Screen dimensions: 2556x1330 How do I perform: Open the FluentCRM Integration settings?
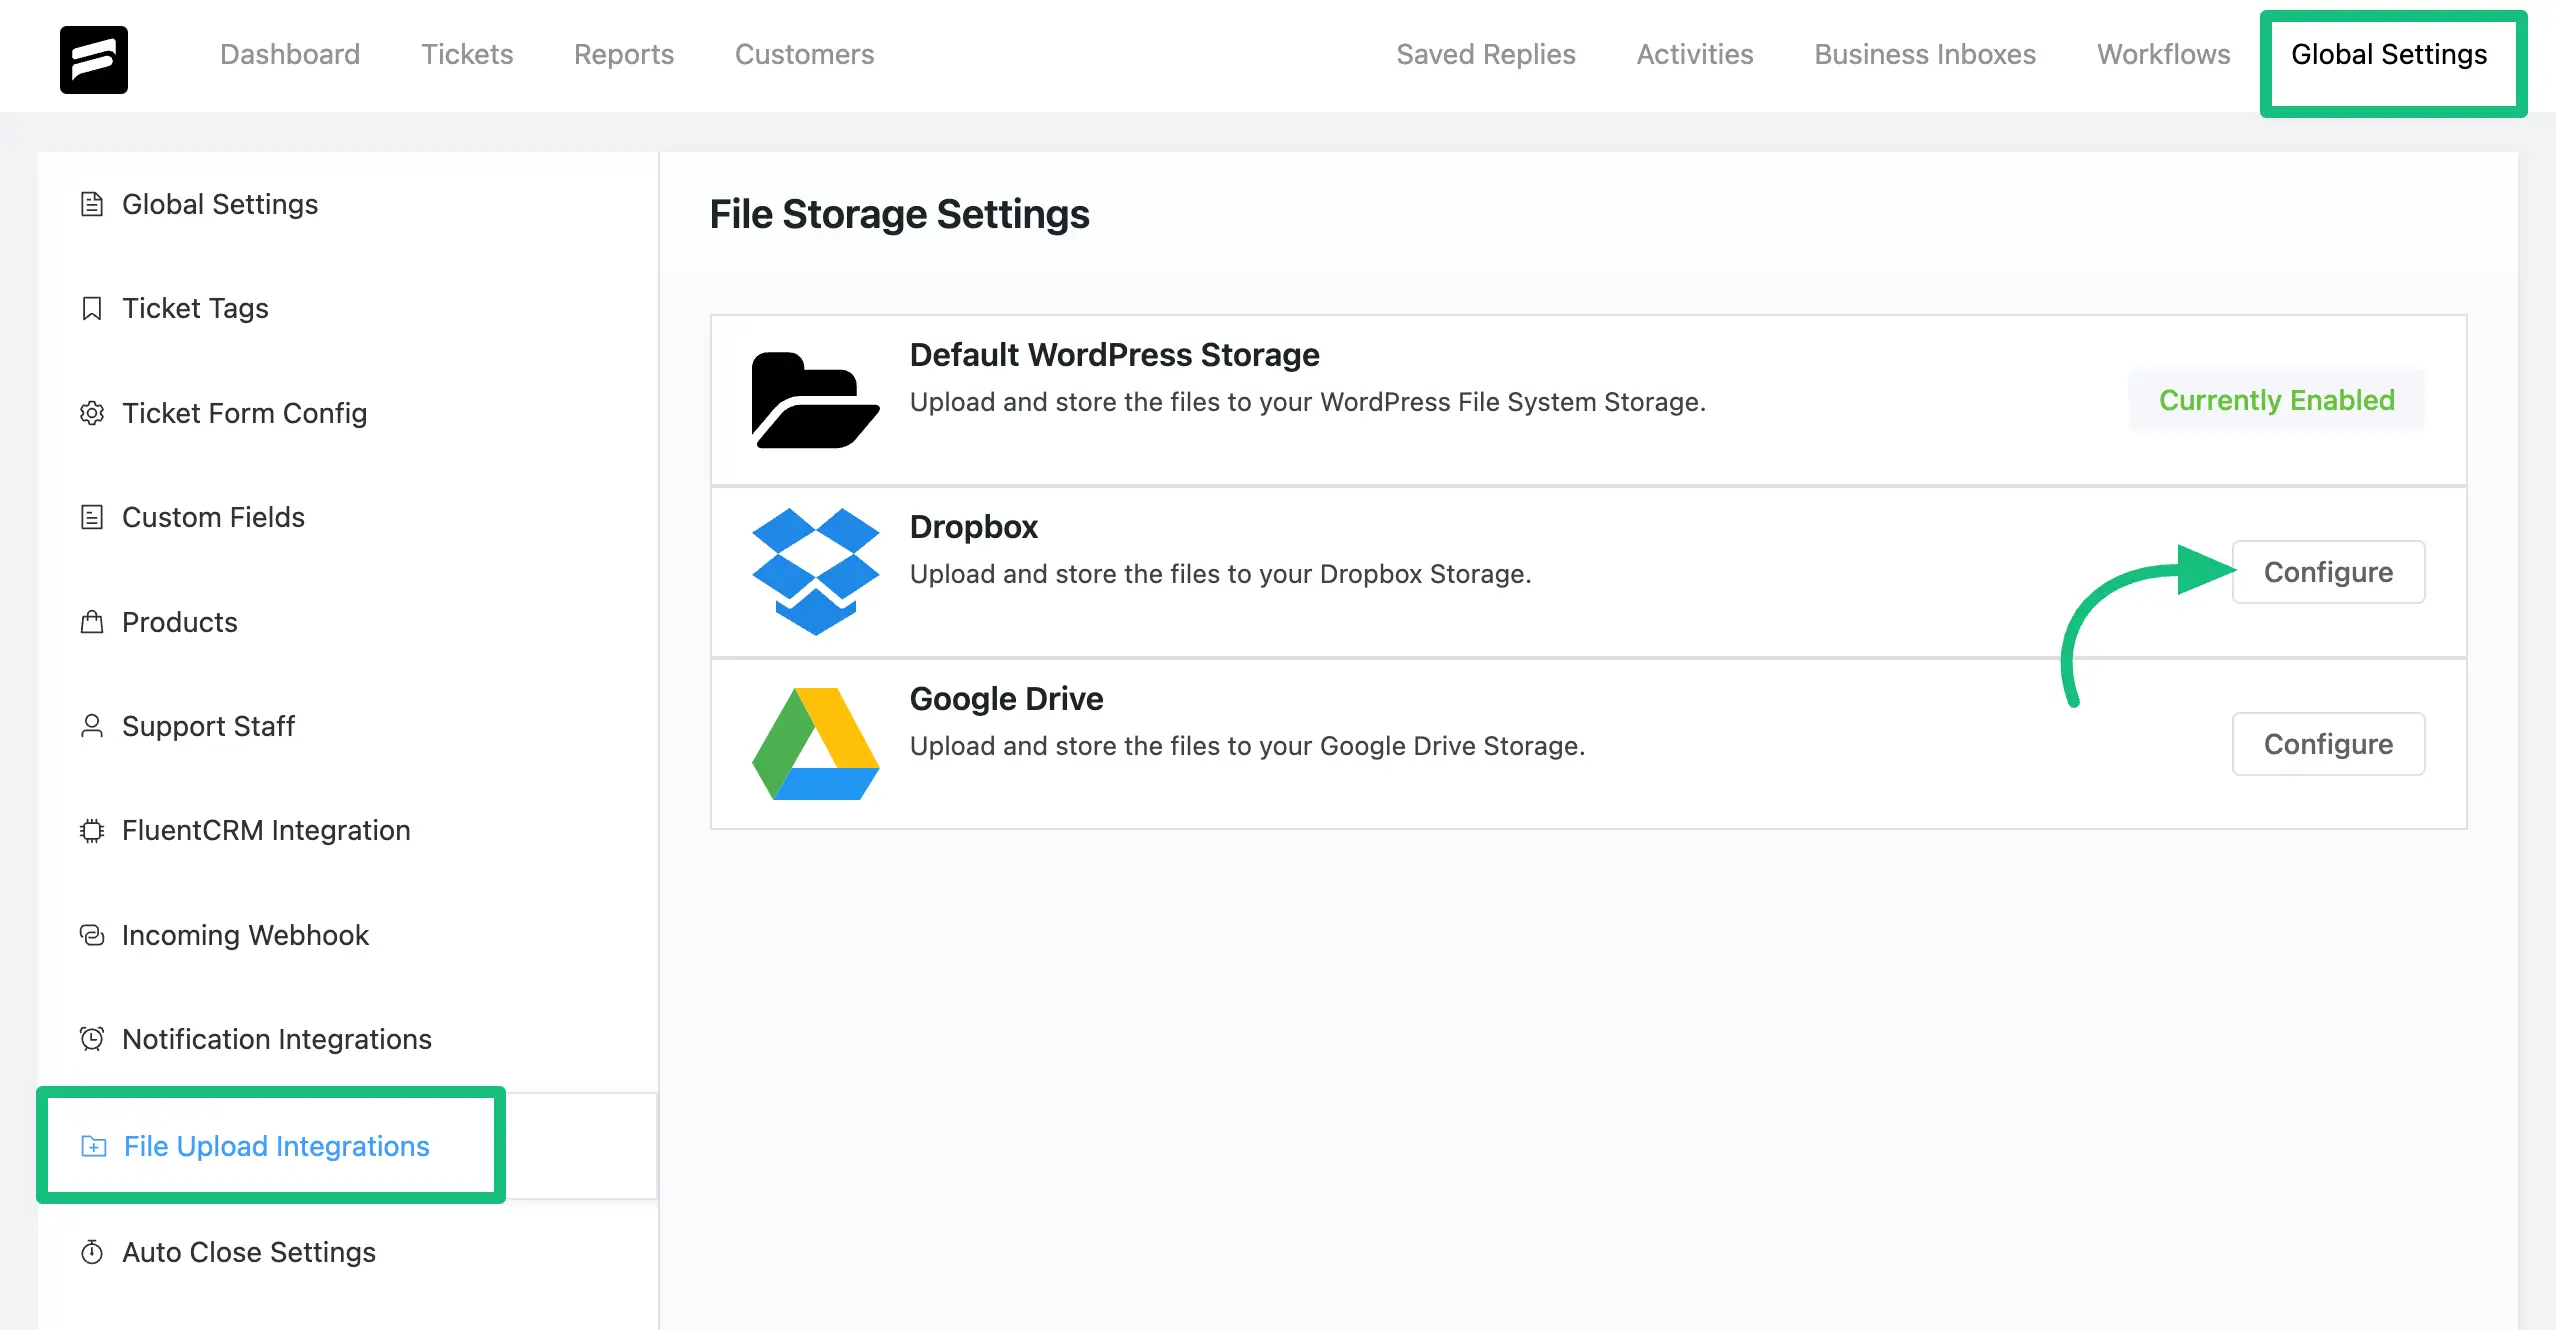(265, 830)
